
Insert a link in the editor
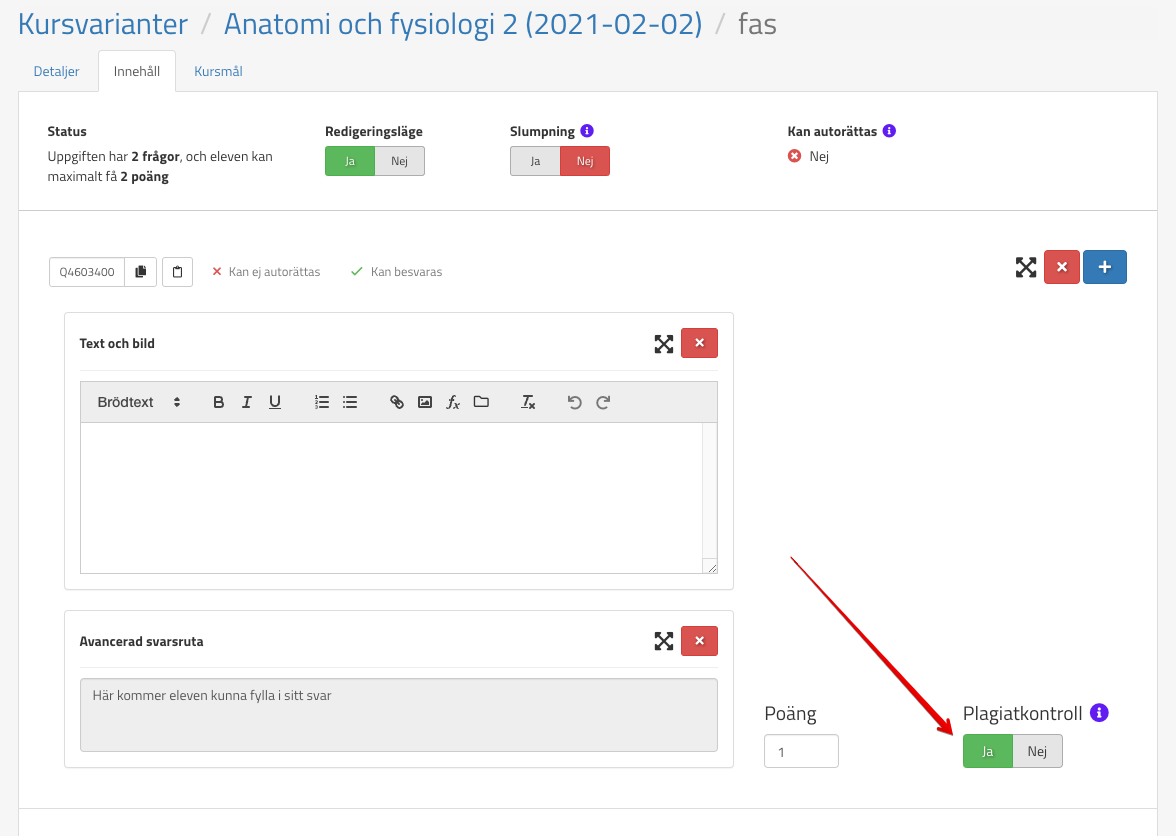tap(397, 402)
